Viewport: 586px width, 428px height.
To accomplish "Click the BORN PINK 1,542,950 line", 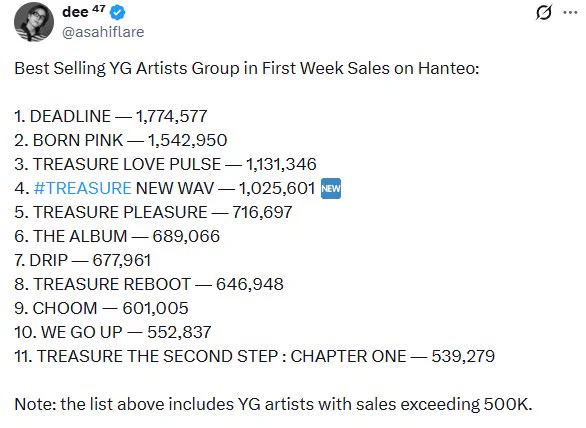I will tap(121, 140).
